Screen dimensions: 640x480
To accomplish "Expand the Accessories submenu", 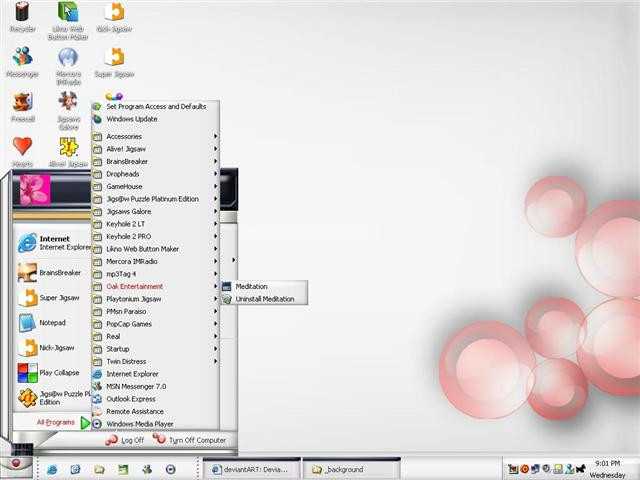I will click(156, 136).
